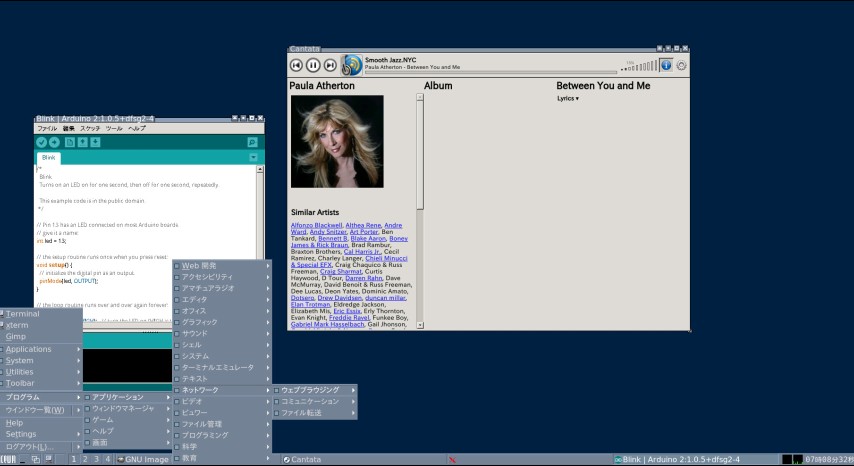Image resolution: width=854 pixels, height=466 pixels.
Task: Launch xterm from the root menu
Action: coord(41,325)
